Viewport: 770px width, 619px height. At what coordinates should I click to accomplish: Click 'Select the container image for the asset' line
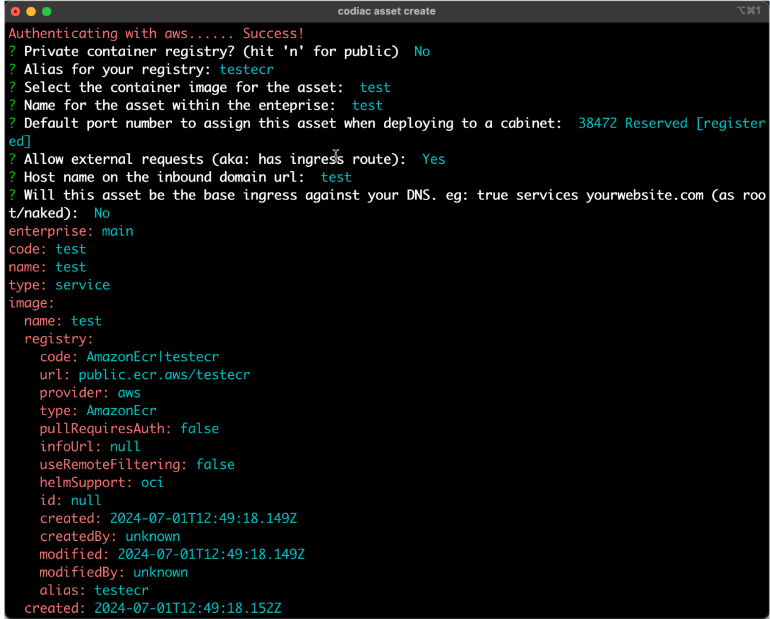click(200, 87)
